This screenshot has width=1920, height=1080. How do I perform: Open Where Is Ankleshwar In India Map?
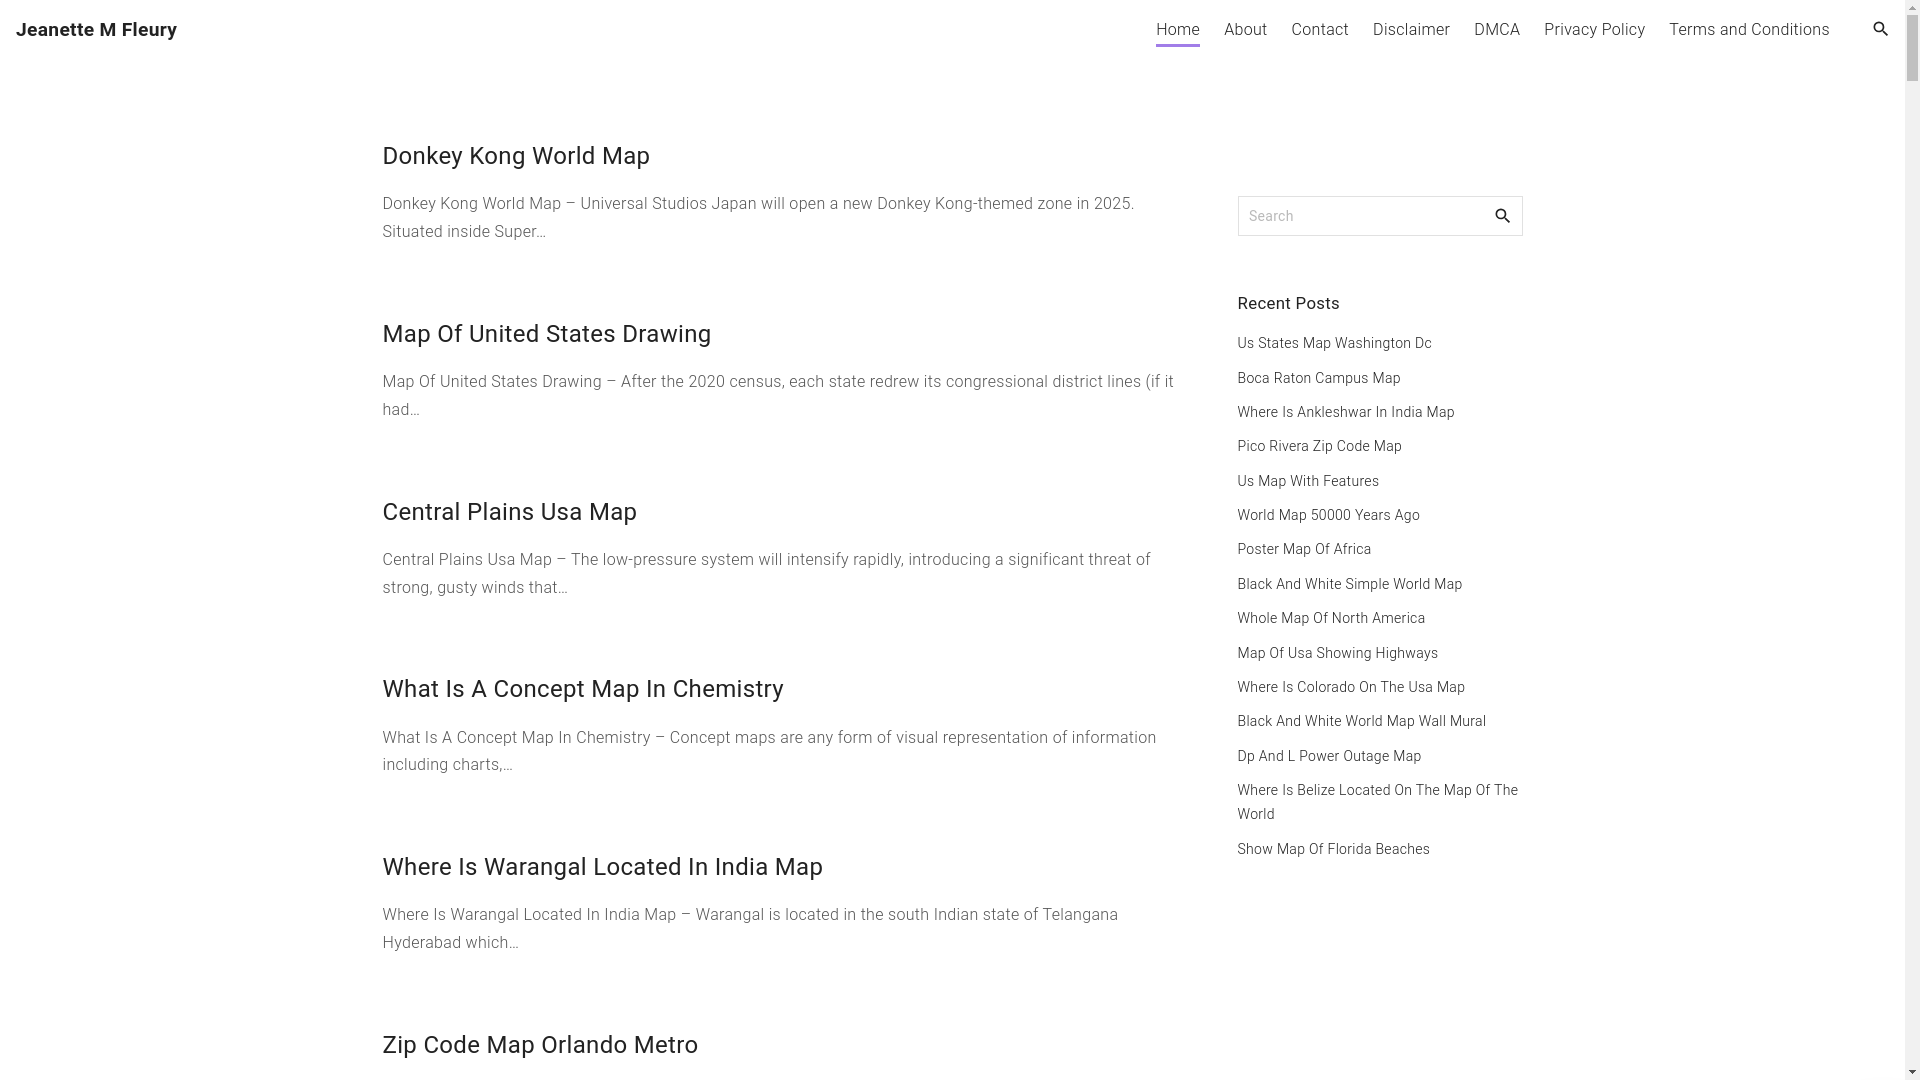pyautogui.click(x=1345, y=412)
